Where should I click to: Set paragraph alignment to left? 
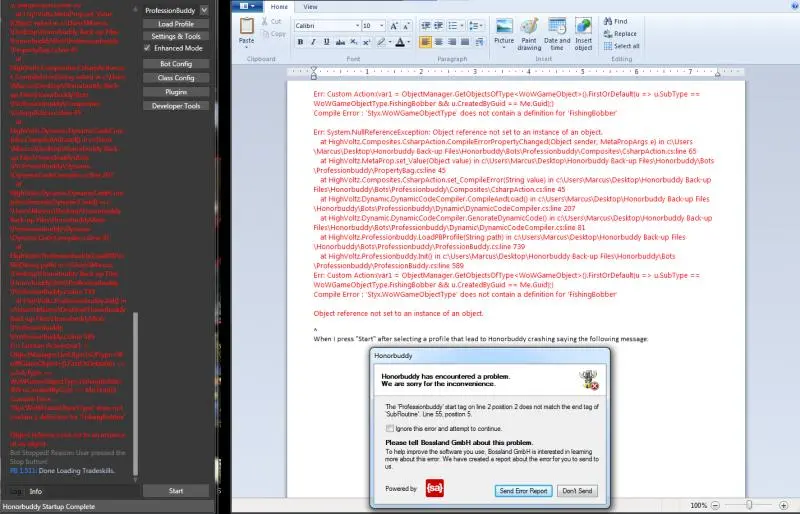[426, 42]
